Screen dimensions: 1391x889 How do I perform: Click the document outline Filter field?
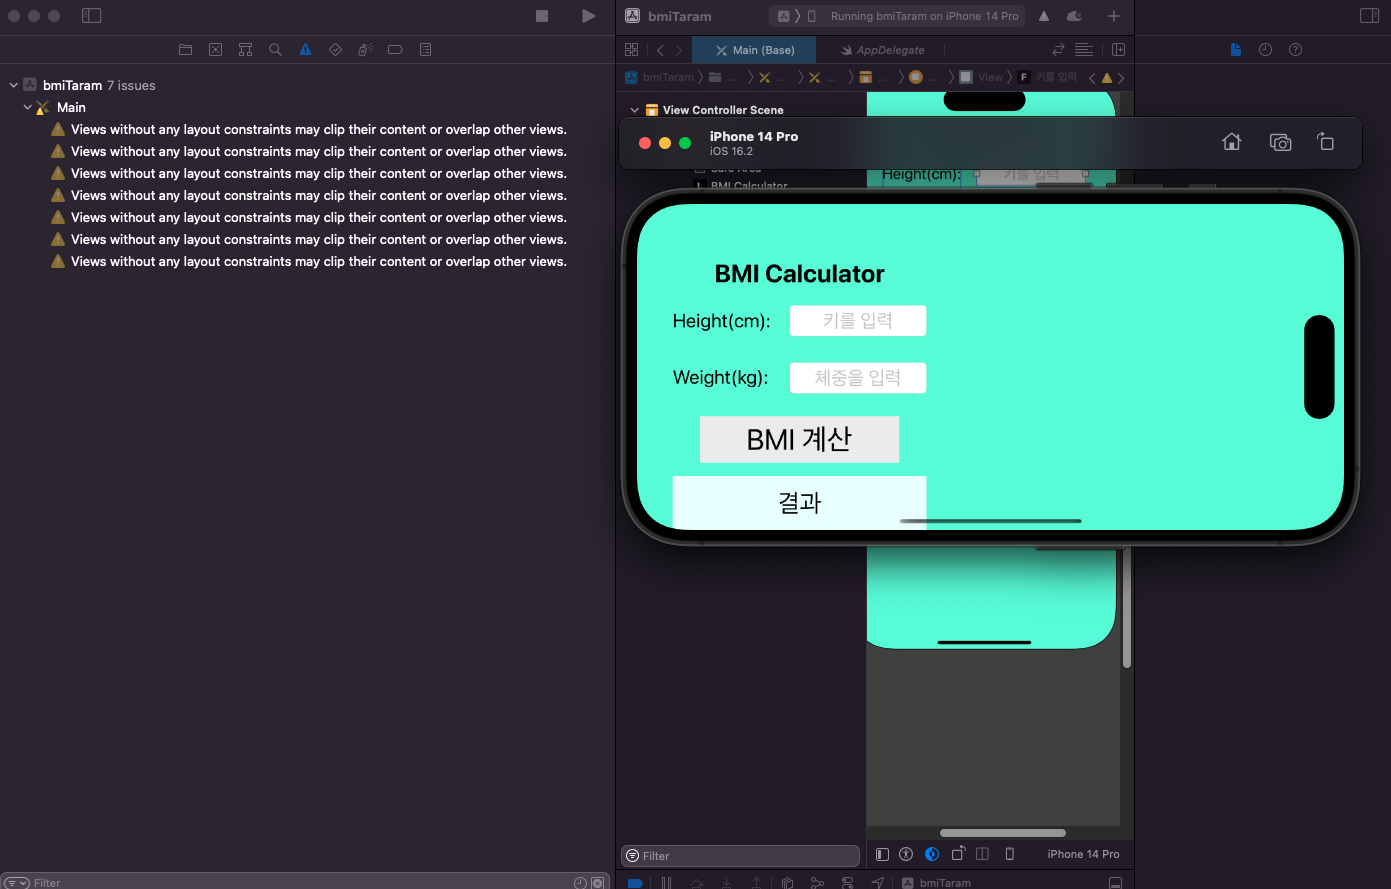pyautogui.click(x=740, y=856)
